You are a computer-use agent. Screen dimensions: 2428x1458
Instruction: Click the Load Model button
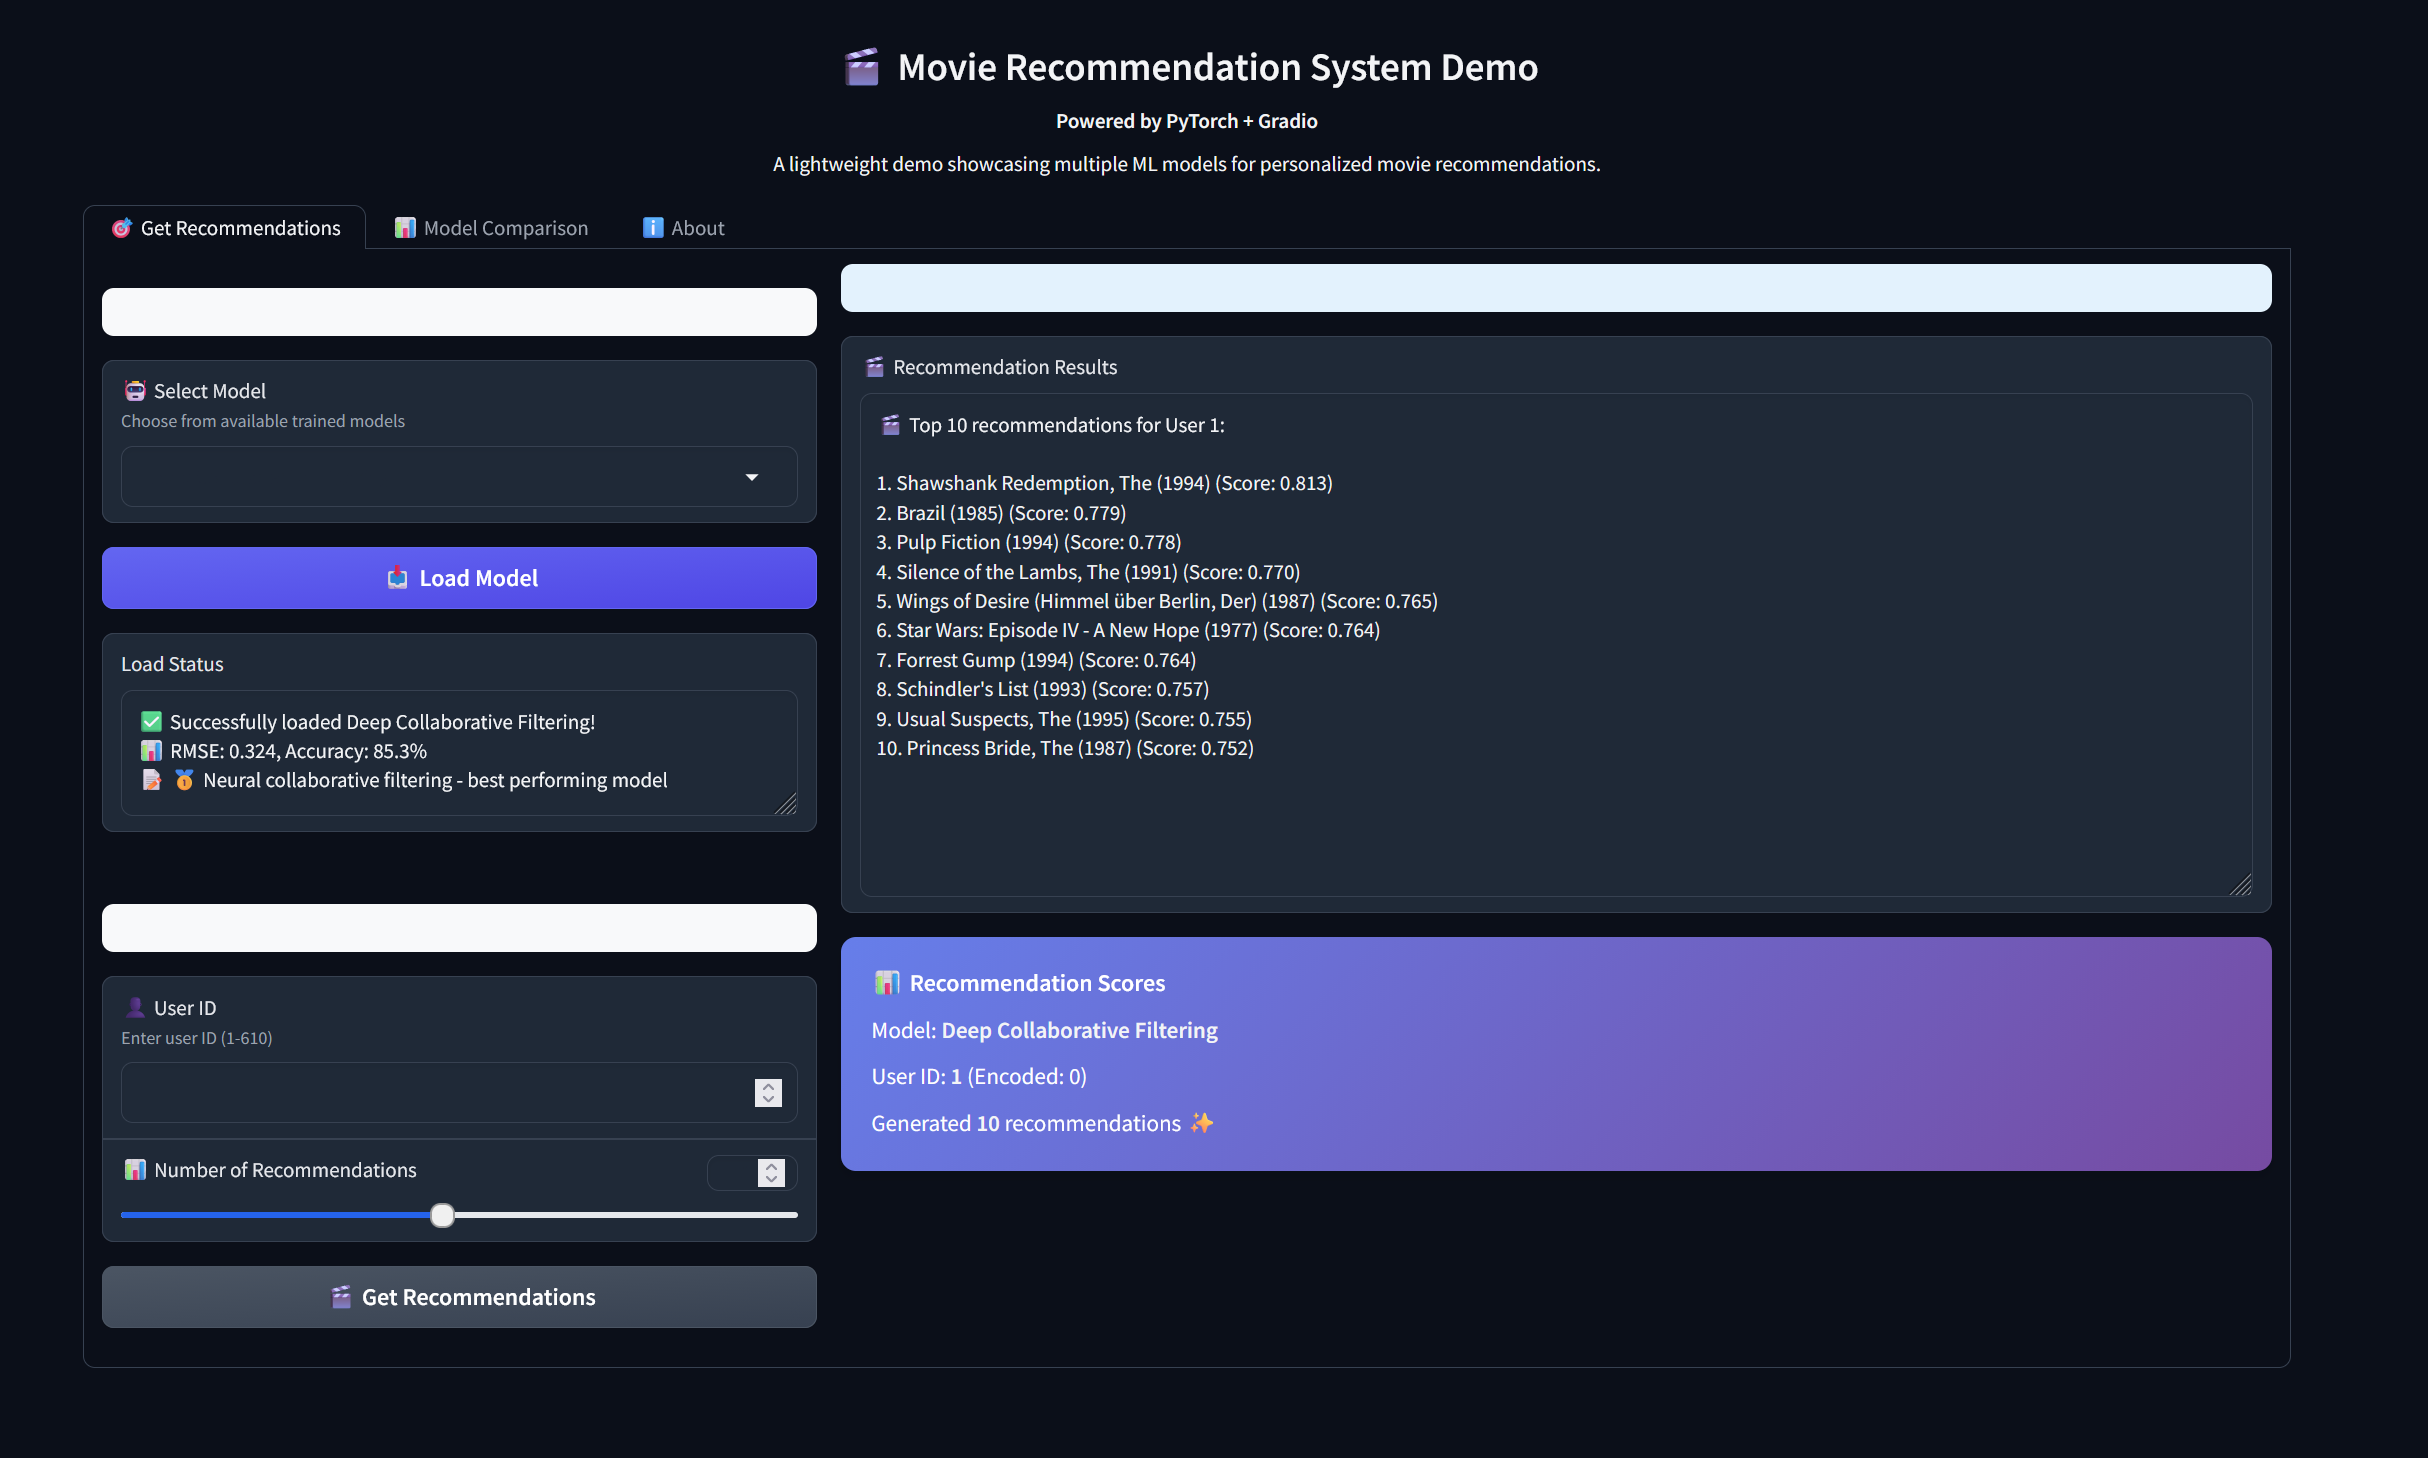pos(459,578)
